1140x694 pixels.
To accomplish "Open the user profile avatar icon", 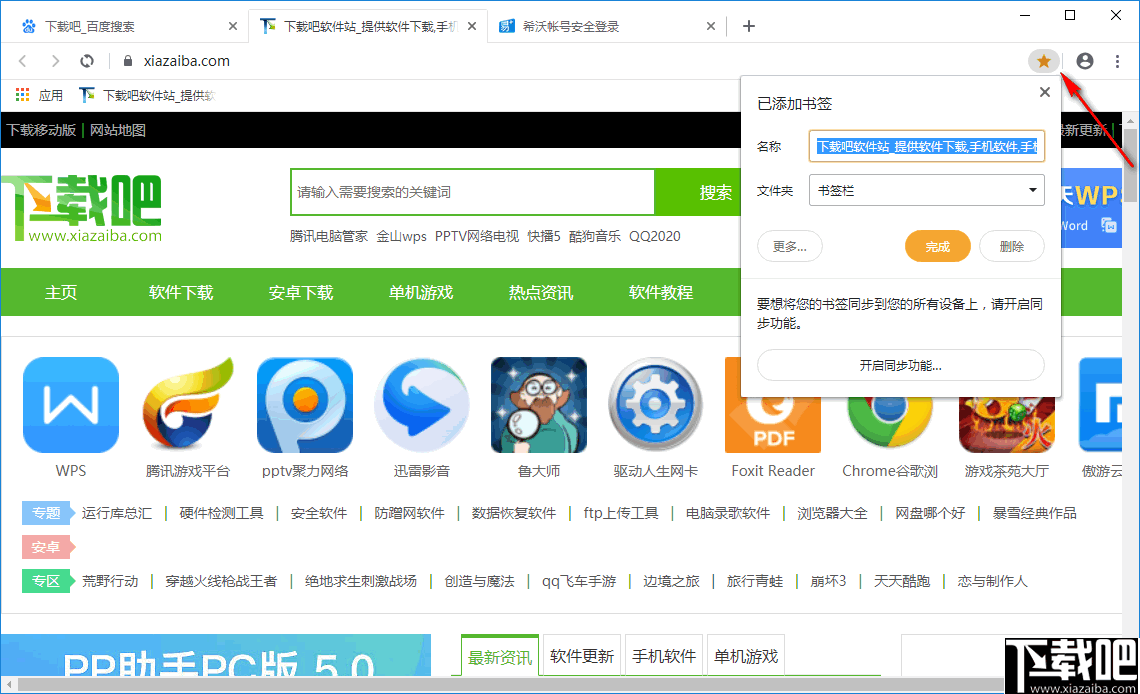I will point(1085,61).
